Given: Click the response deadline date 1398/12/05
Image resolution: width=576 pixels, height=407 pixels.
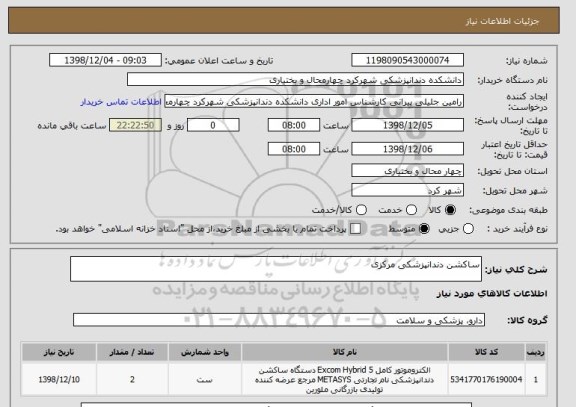Looking at the screenshot, I should [x=407, y=125].
